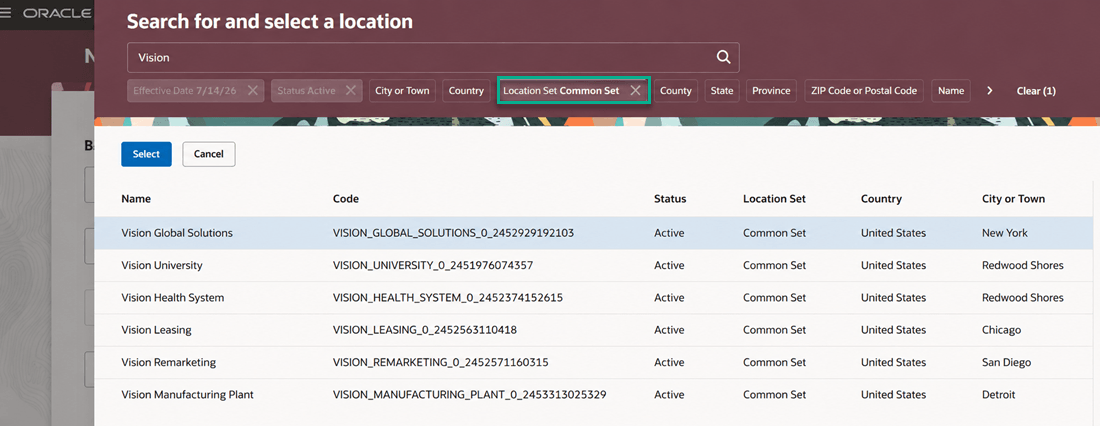Click United States in Vision Manufacturing Plant row

893,394
